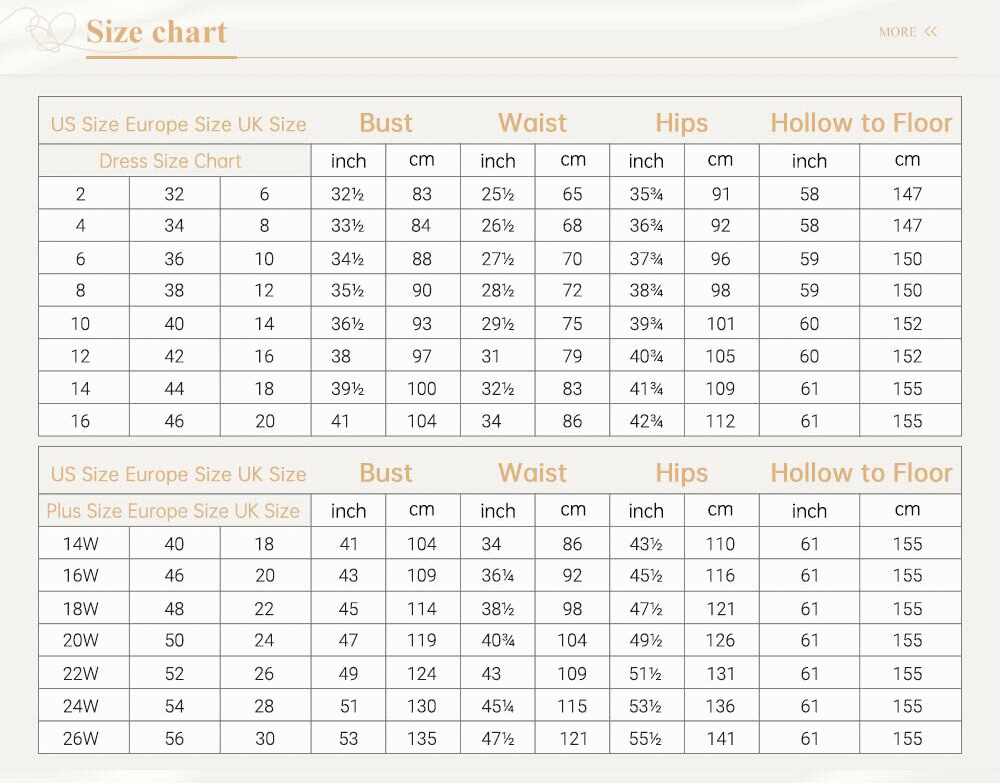This screenshot has width=1000, height=783.
Task: Select the Dress Size Chart label
Action: (x=170, y=161)
